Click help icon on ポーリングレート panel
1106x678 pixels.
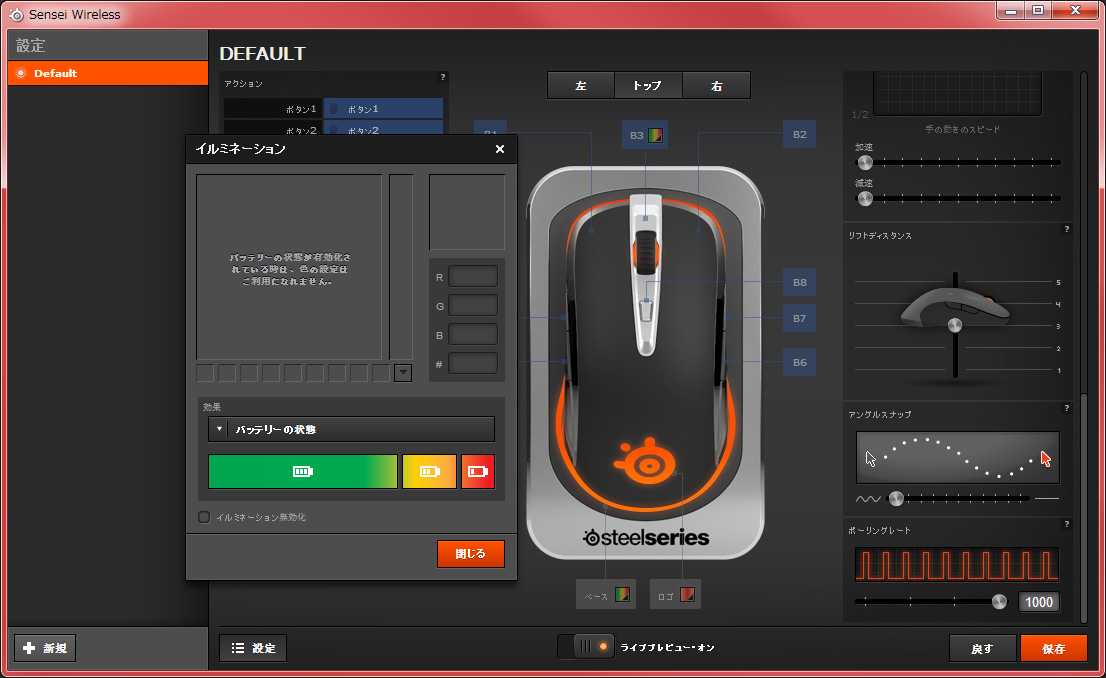point(1066,524)
